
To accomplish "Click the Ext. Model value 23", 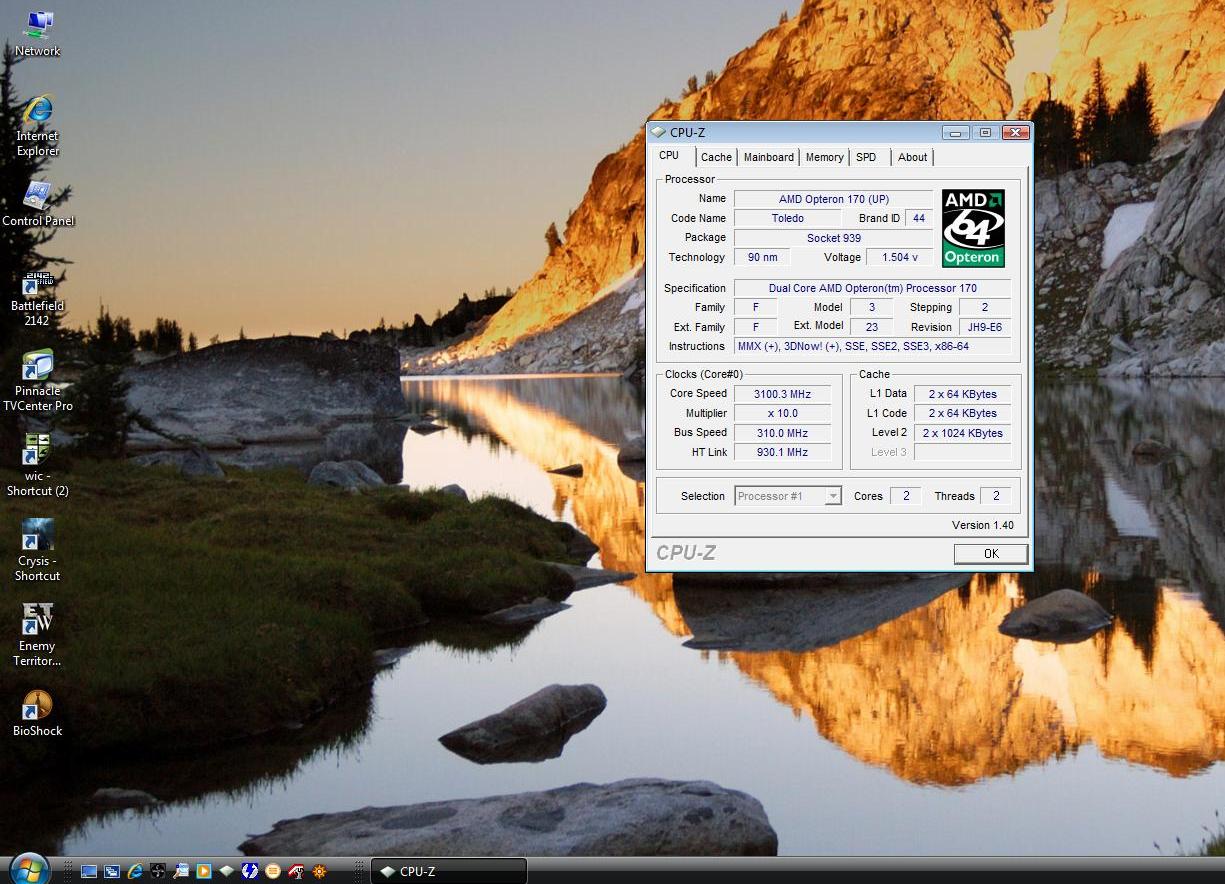I will pyautogui.click(x=871, y=327).
